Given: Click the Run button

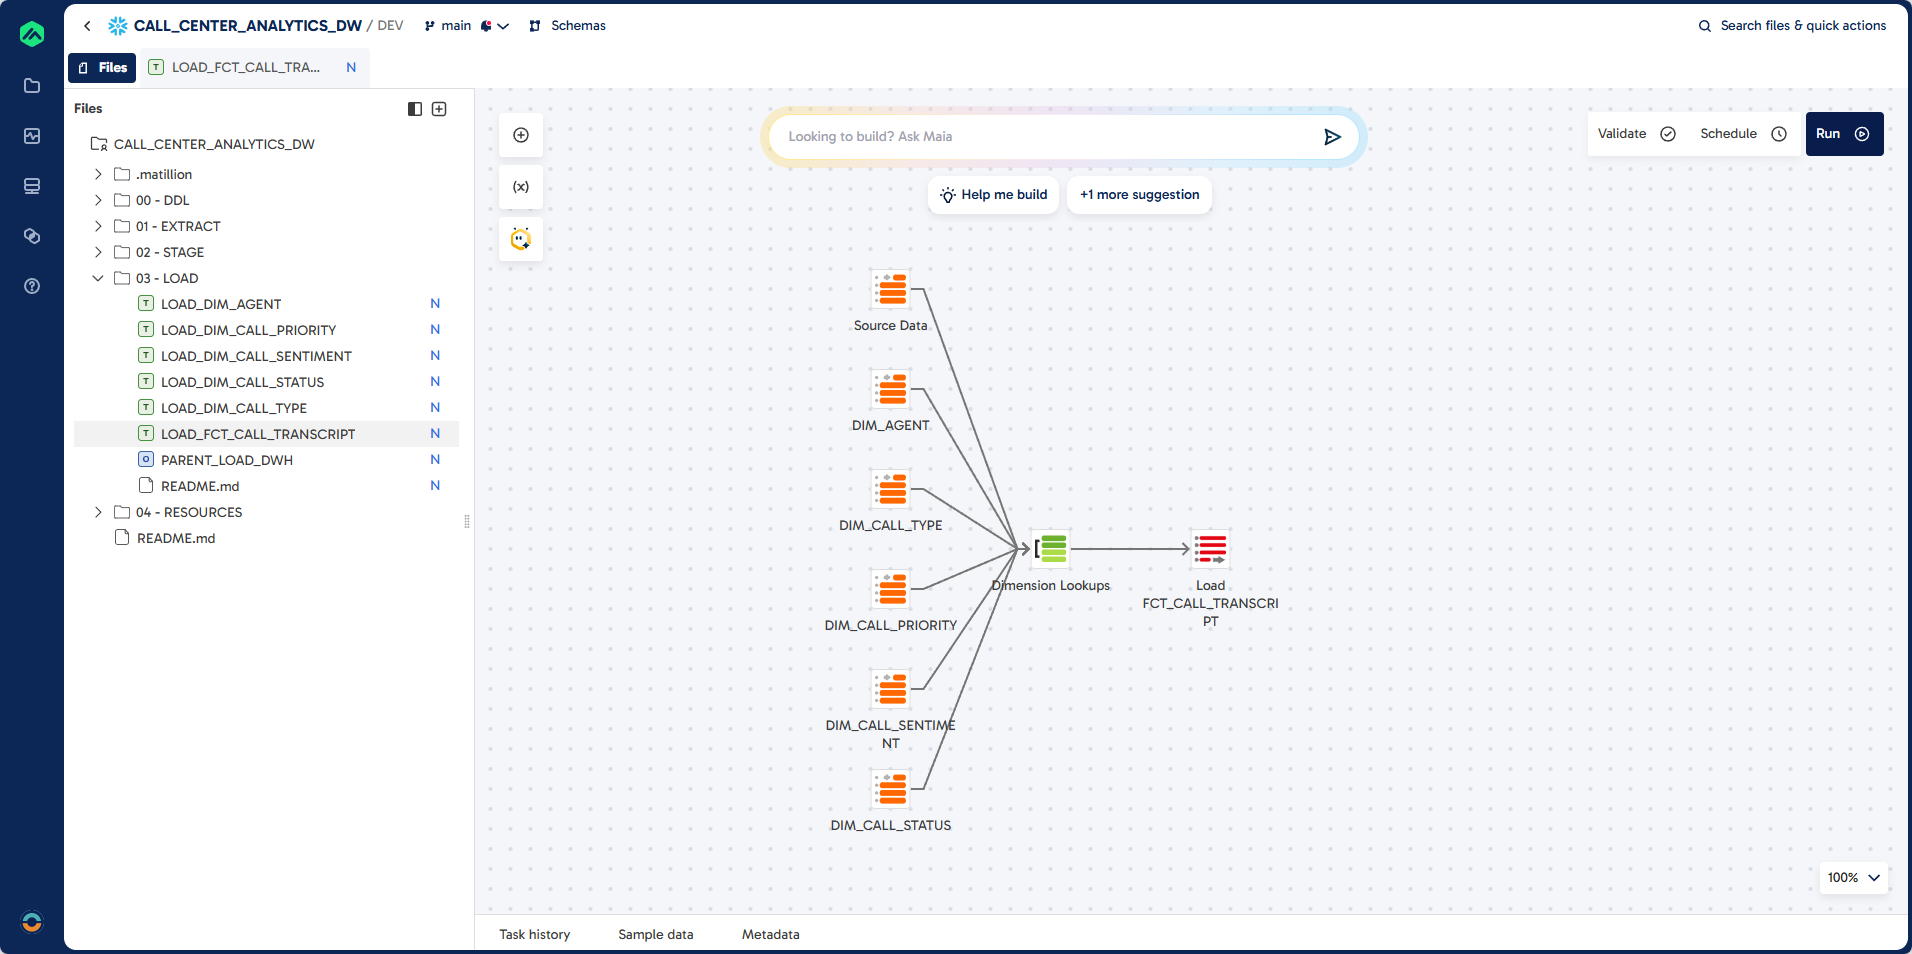Looking at the screenshot, I should (x=1843, y=134).
